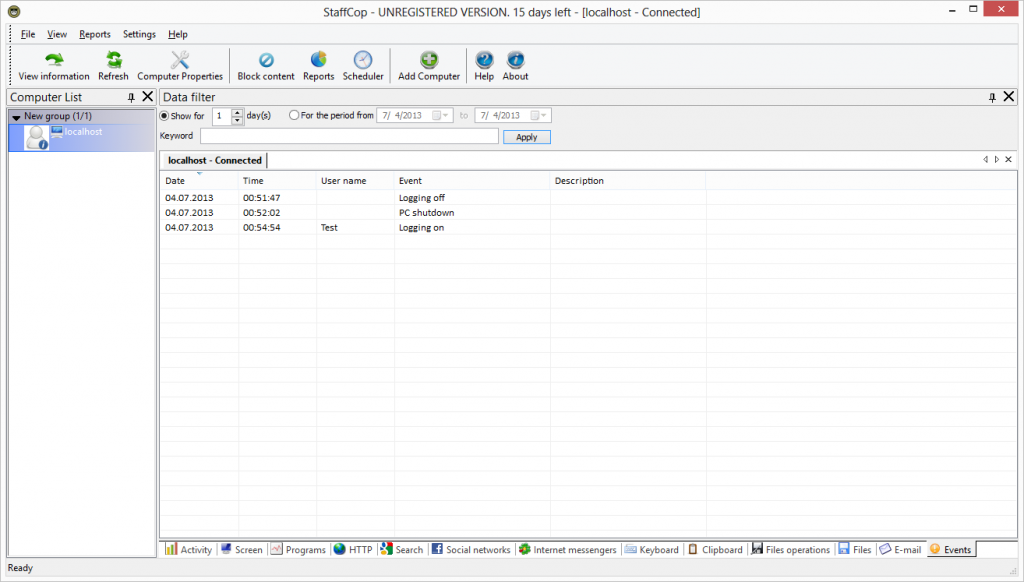Collapse the New group (1/1) tree node
This screenshot has height=582, width=1024.
point(16,117)
